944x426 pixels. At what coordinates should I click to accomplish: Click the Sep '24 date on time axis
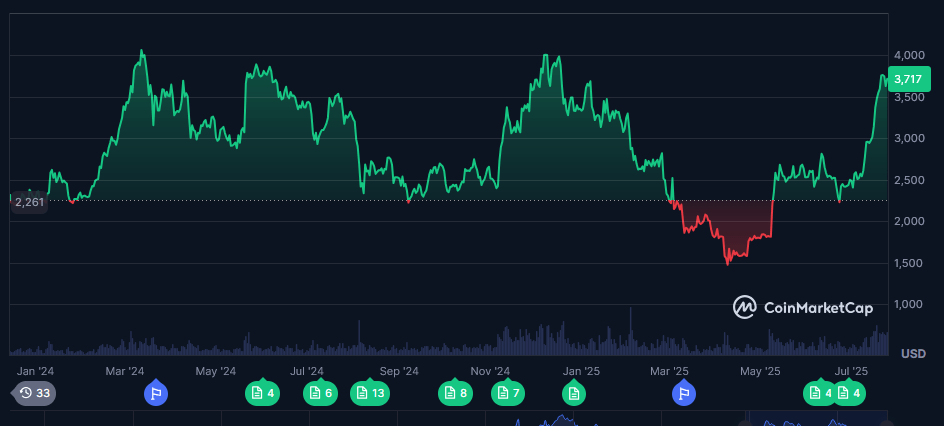[398, 371]
